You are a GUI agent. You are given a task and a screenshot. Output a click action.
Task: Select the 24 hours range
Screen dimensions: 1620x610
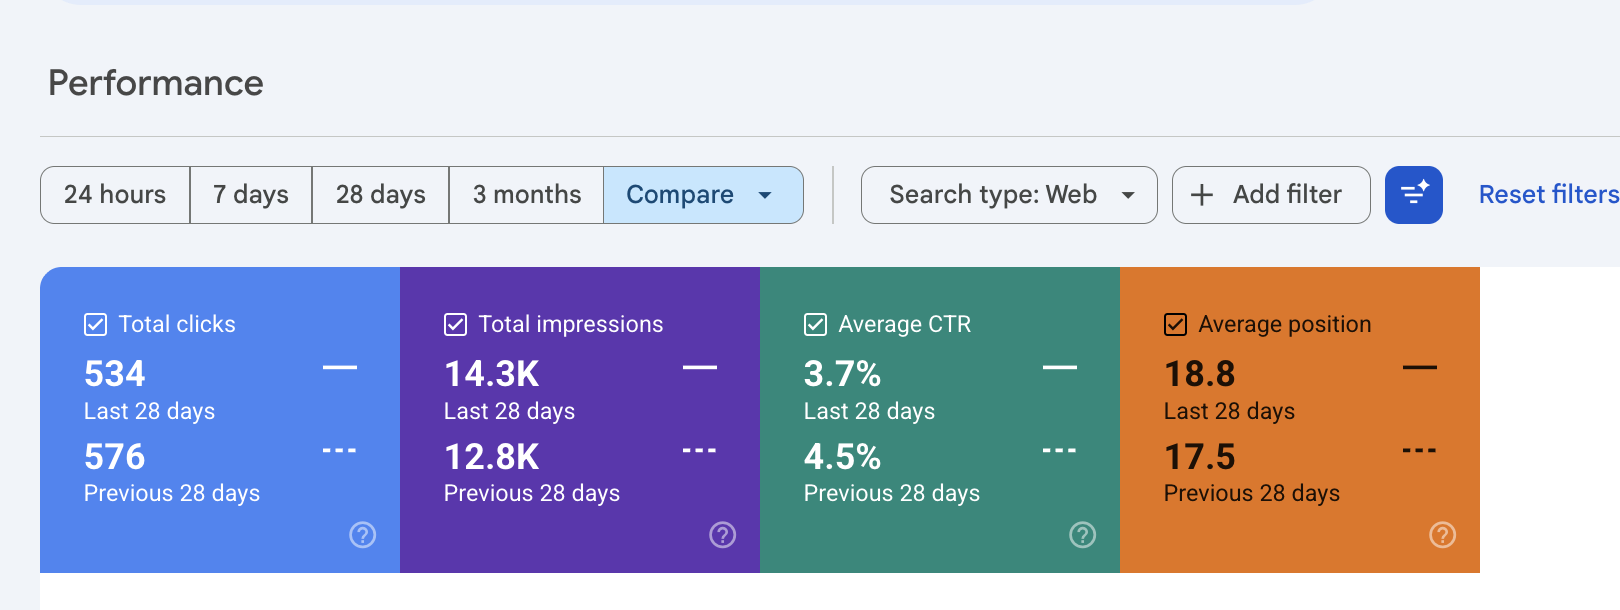[115, 195]
